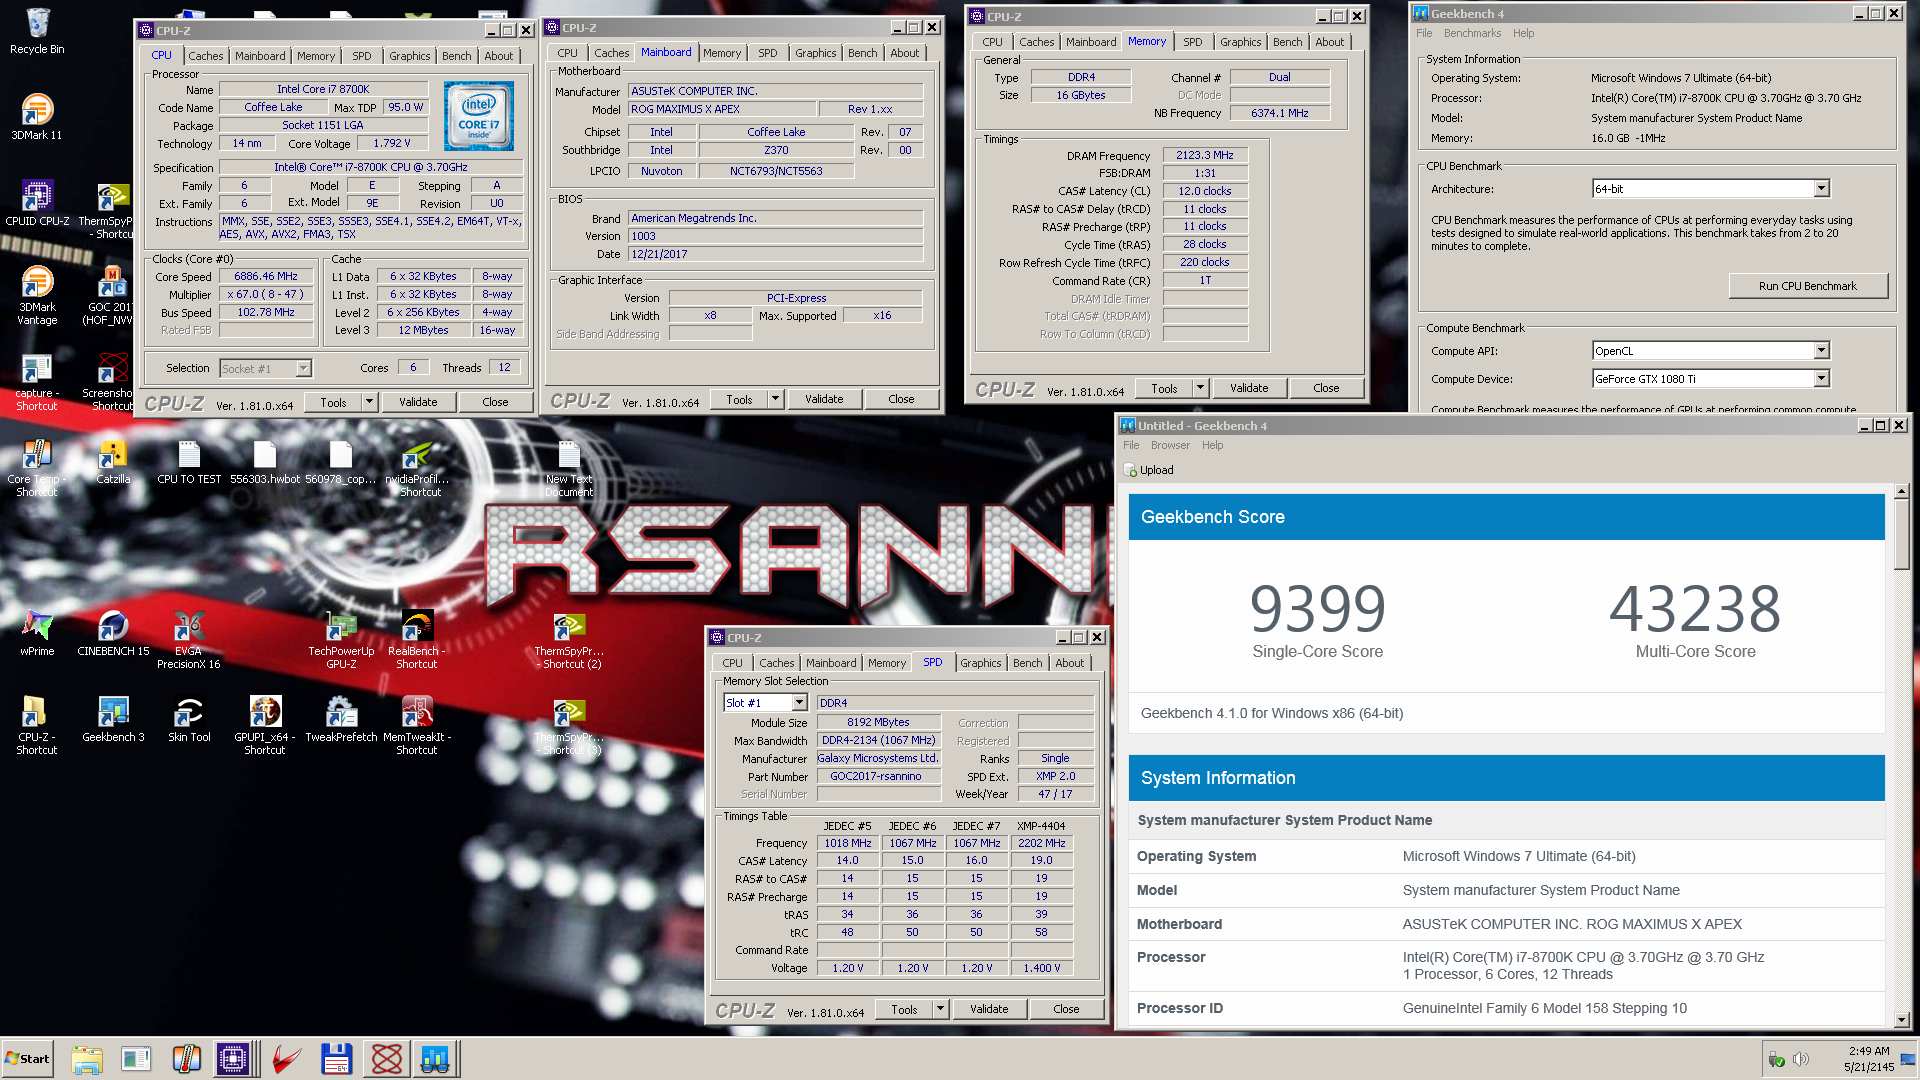The width and height of the screenshot is (1920, 1080).
Task: Open Tools dropdown arrow in SPD window
Action: (x=940, y=1009)
